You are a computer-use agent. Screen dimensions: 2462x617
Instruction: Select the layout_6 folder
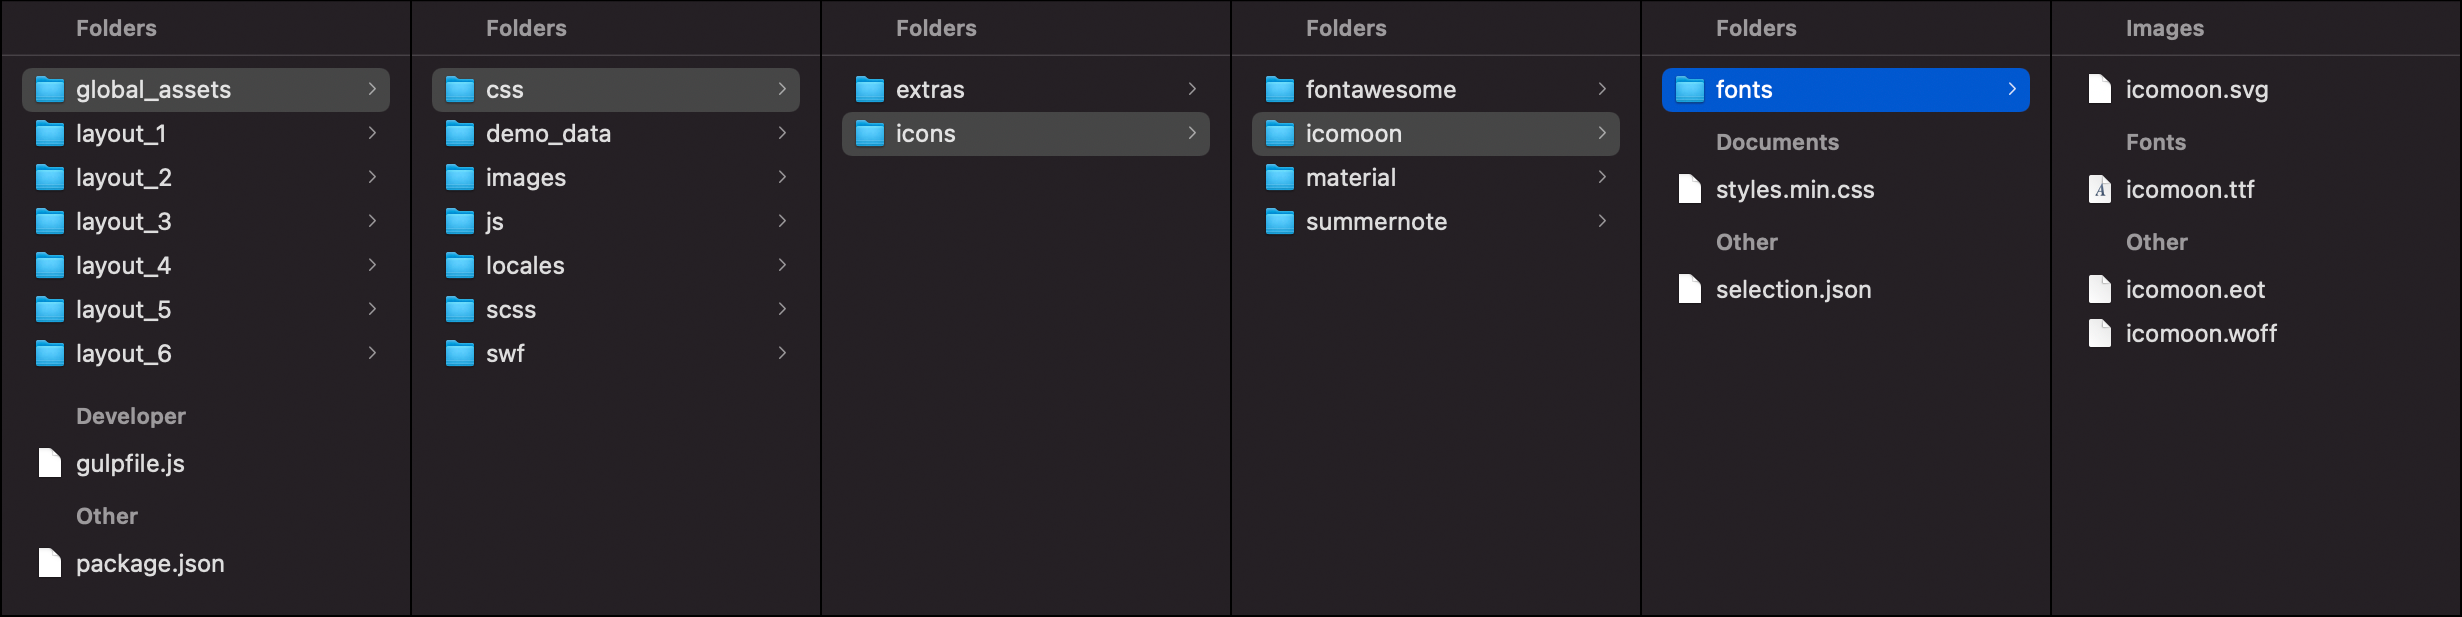click(x=206, y=354)
